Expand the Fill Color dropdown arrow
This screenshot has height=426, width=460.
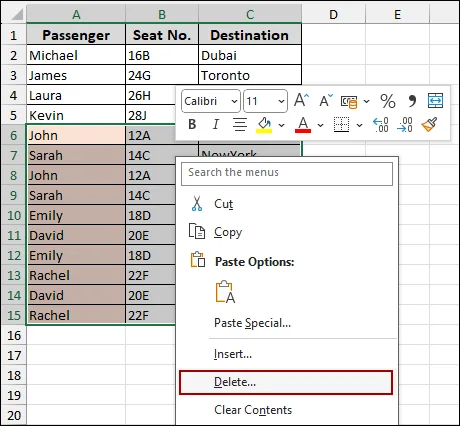tap(281, 125)
